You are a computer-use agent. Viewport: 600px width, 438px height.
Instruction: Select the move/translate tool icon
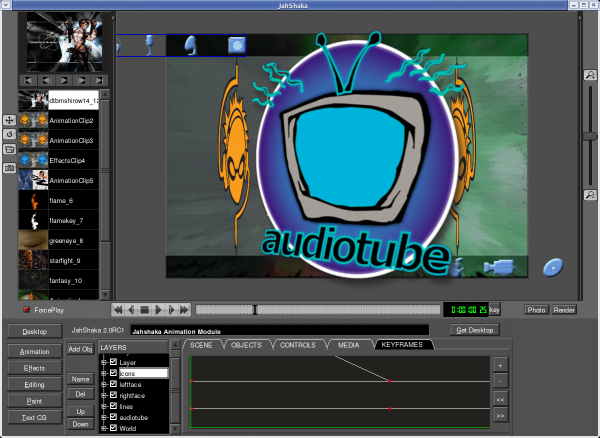(9, 120)
